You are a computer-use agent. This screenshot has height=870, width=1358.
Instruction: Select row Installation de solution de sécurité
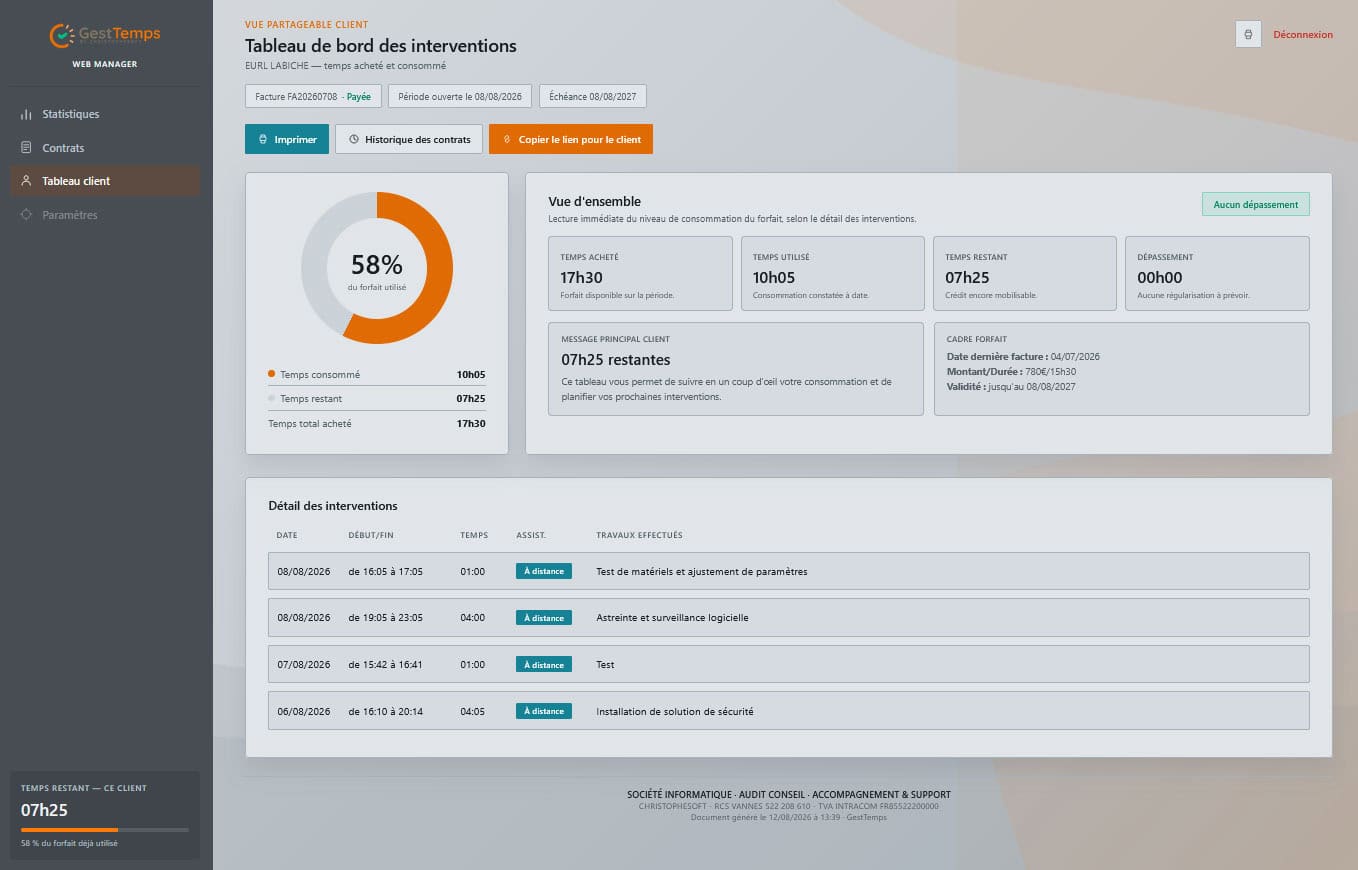[789, 711]
